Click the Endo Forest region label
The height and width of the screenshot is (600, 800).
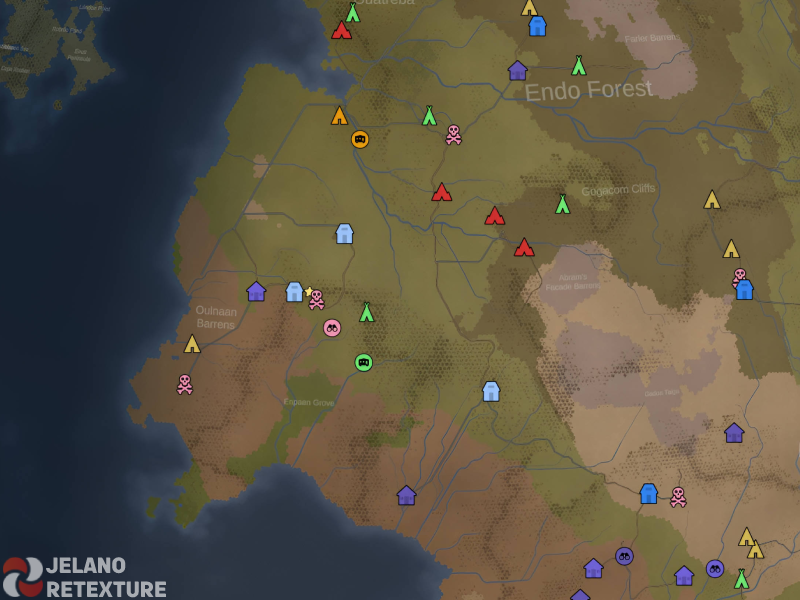588,91
